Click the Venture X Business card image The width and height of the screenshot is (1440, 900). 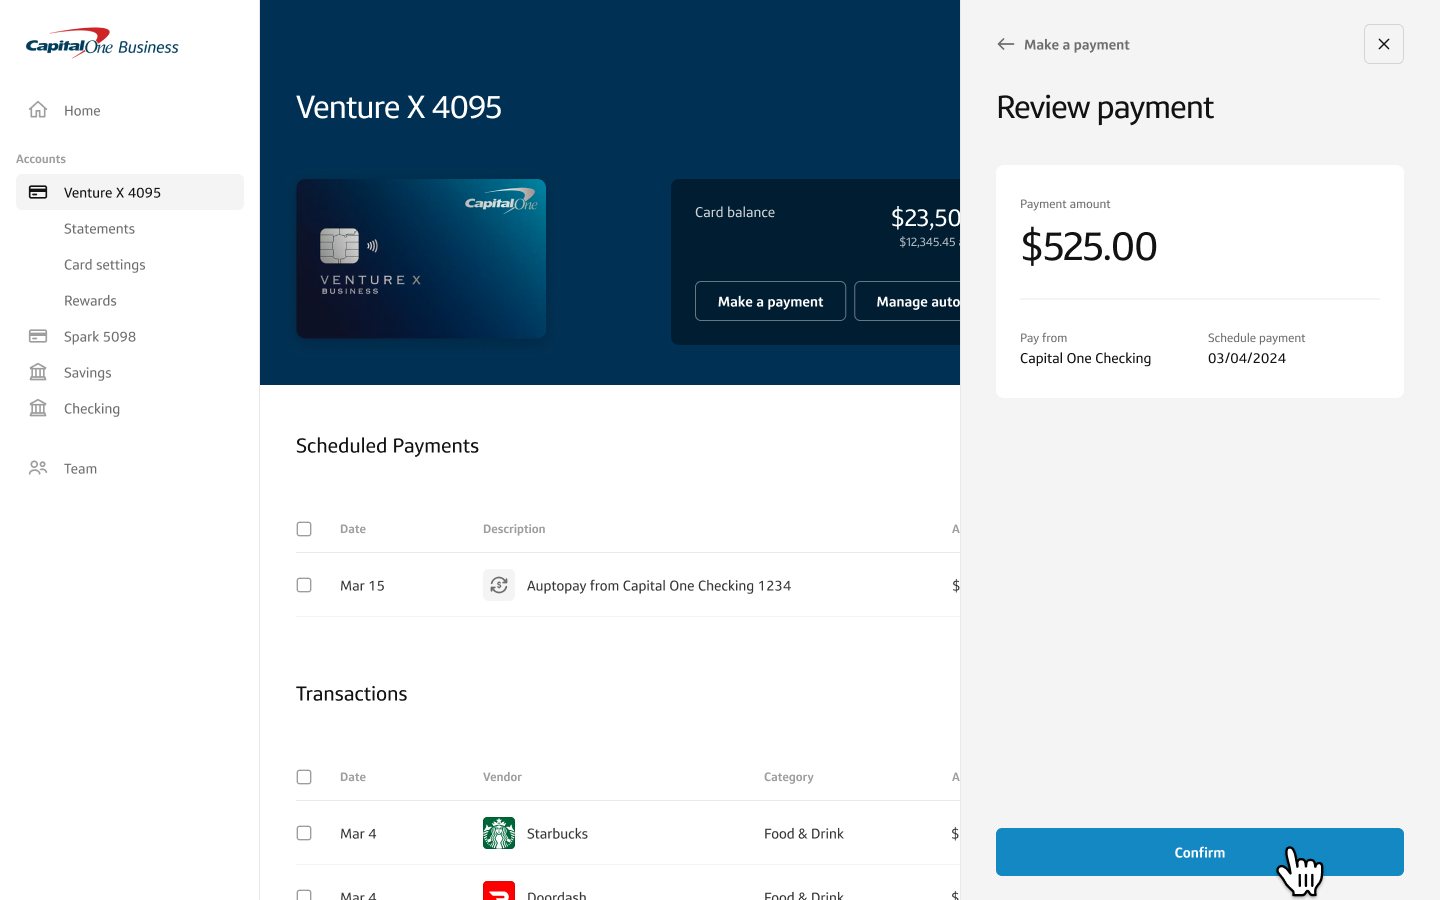pyautogui.click(x=421, y=259)
